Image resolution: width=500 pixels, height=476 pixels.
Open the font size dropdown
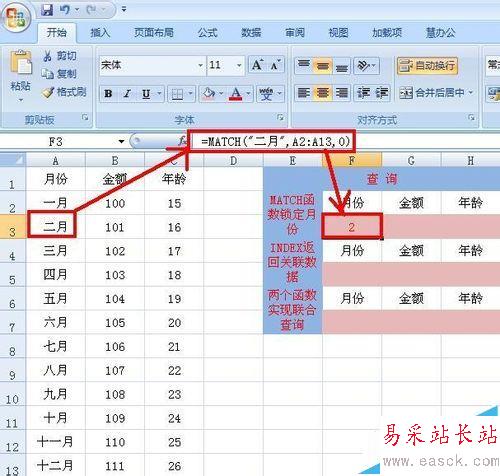click(239, 65)
